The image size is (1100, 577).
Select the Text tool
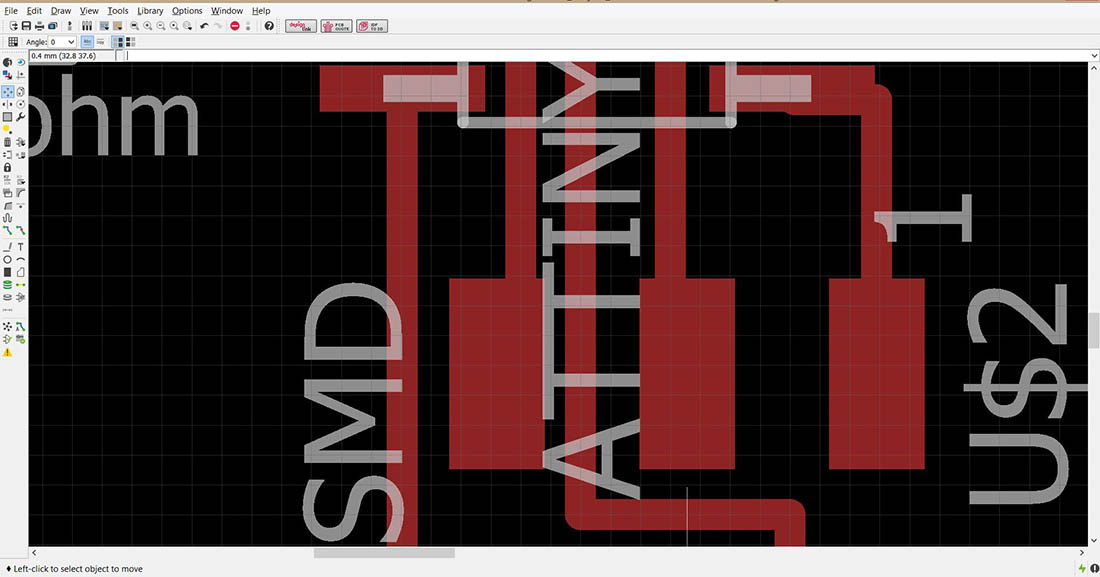20,247
